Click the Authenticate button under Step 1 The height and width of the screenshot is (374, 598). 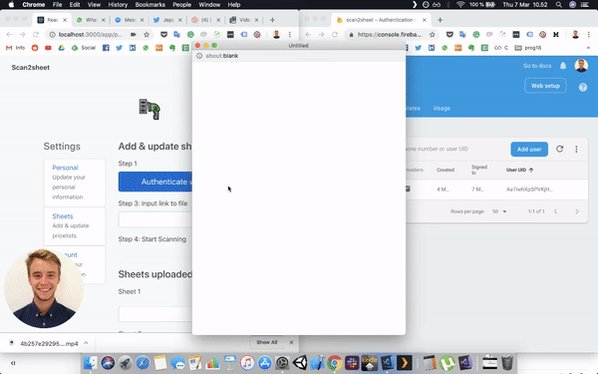155,182
